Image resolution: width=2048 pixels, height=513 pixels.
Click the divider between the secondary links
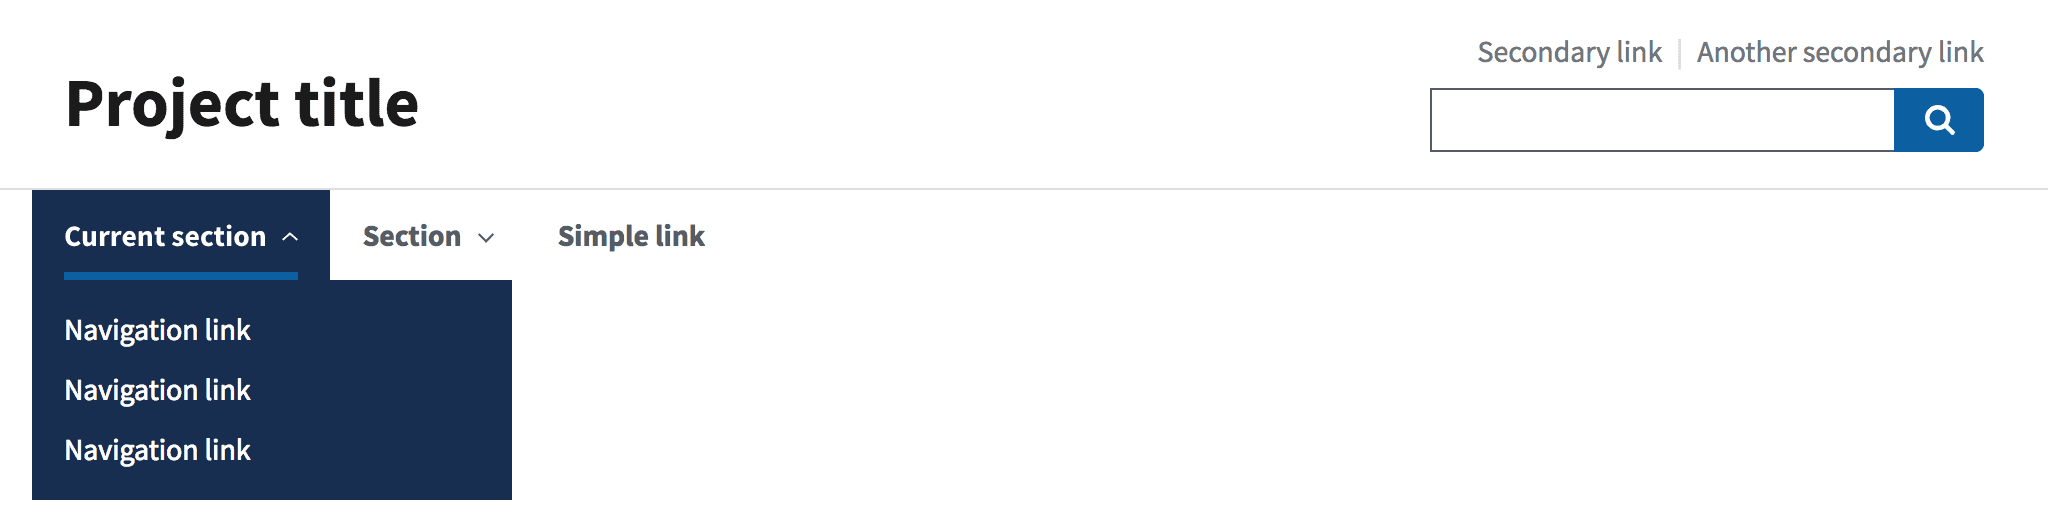click(x=1679, y=52)
